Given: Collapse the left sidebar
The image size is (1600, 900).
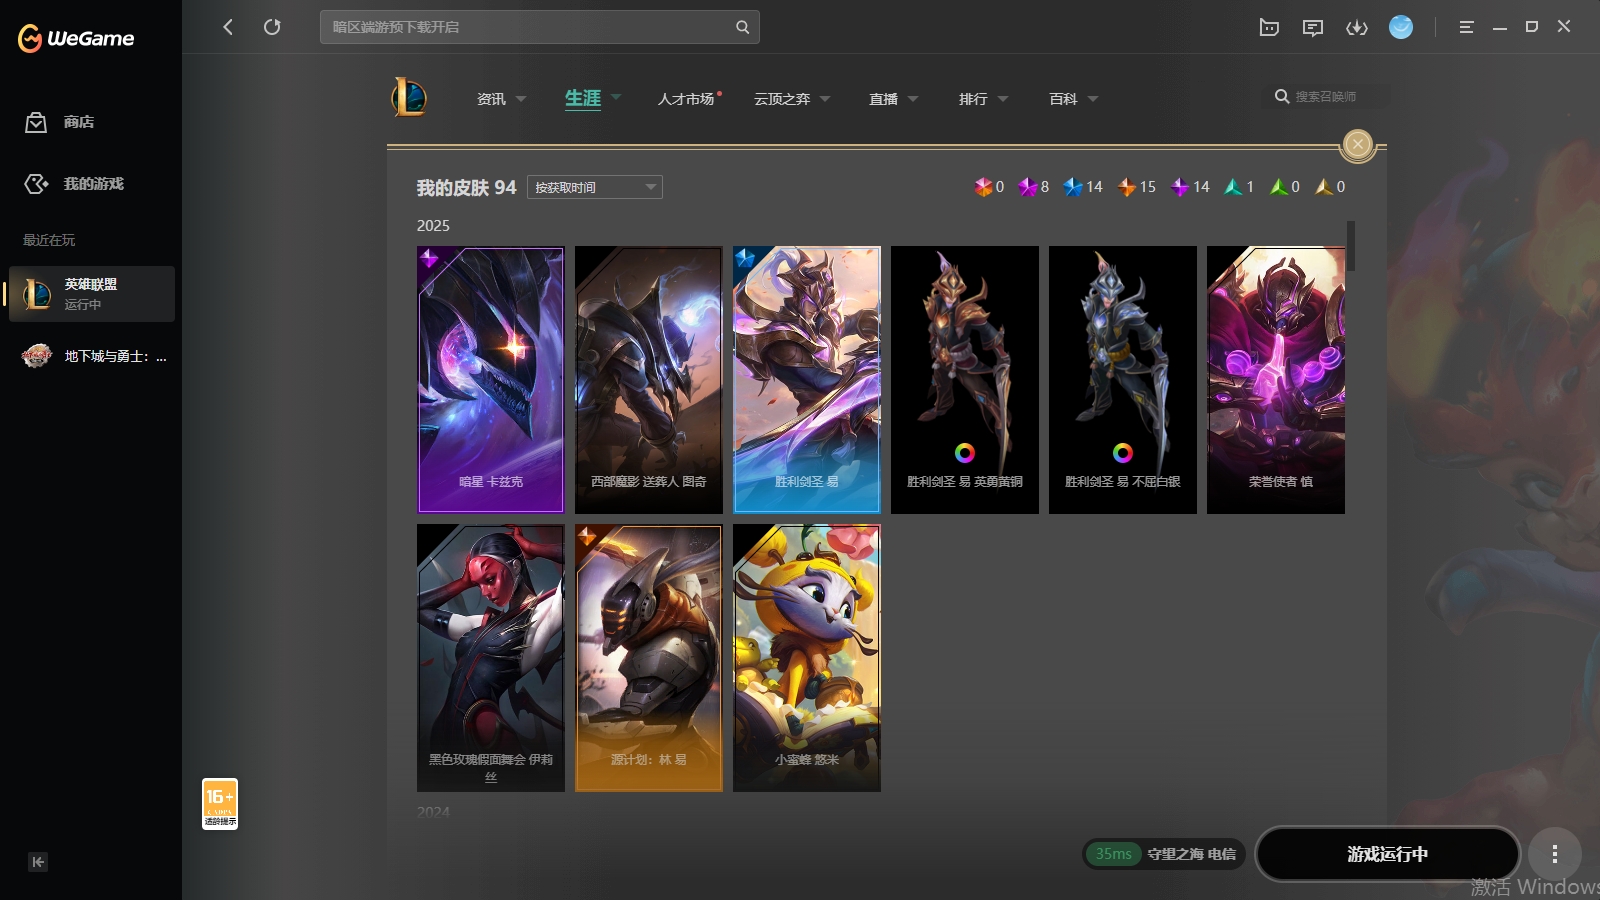Looking at the screenshot, I should click(x=38, y=862).
